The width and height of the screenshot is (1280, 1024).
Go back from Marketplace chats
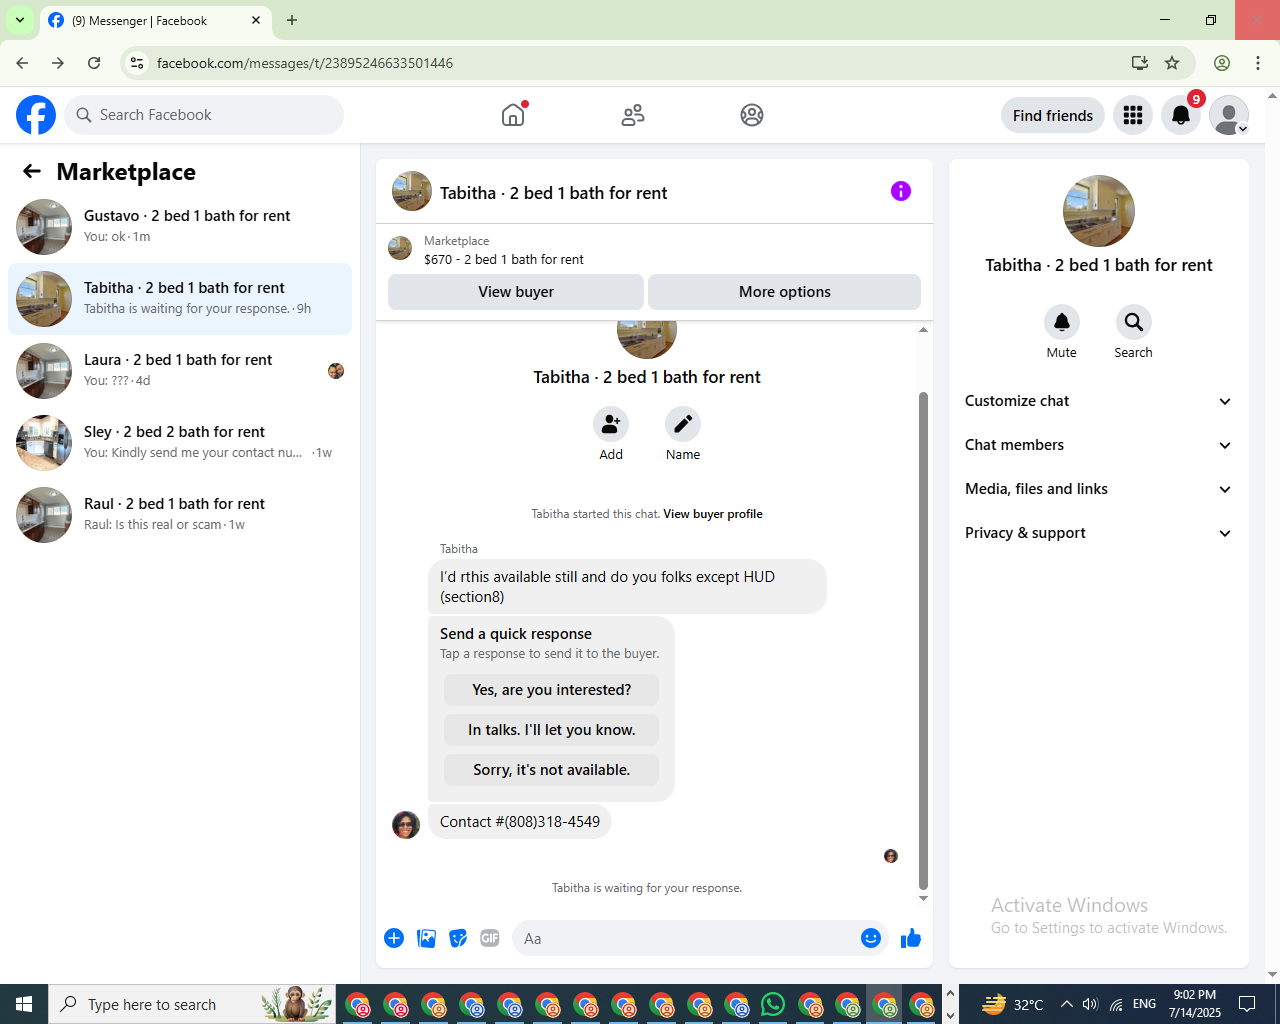[x=32, y=171]
